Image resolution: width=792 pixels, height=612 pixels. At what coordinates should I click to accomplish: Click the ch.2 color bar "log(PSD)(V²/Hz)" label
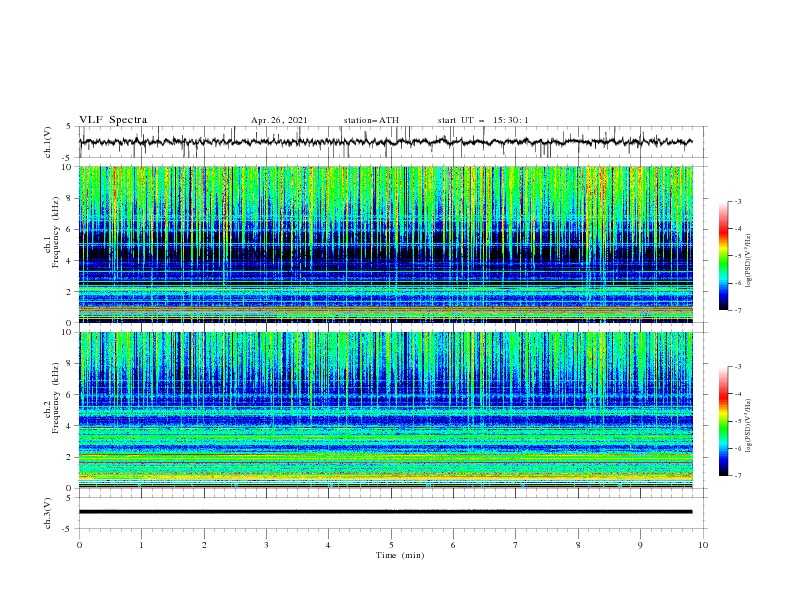[x=749, y=425]
